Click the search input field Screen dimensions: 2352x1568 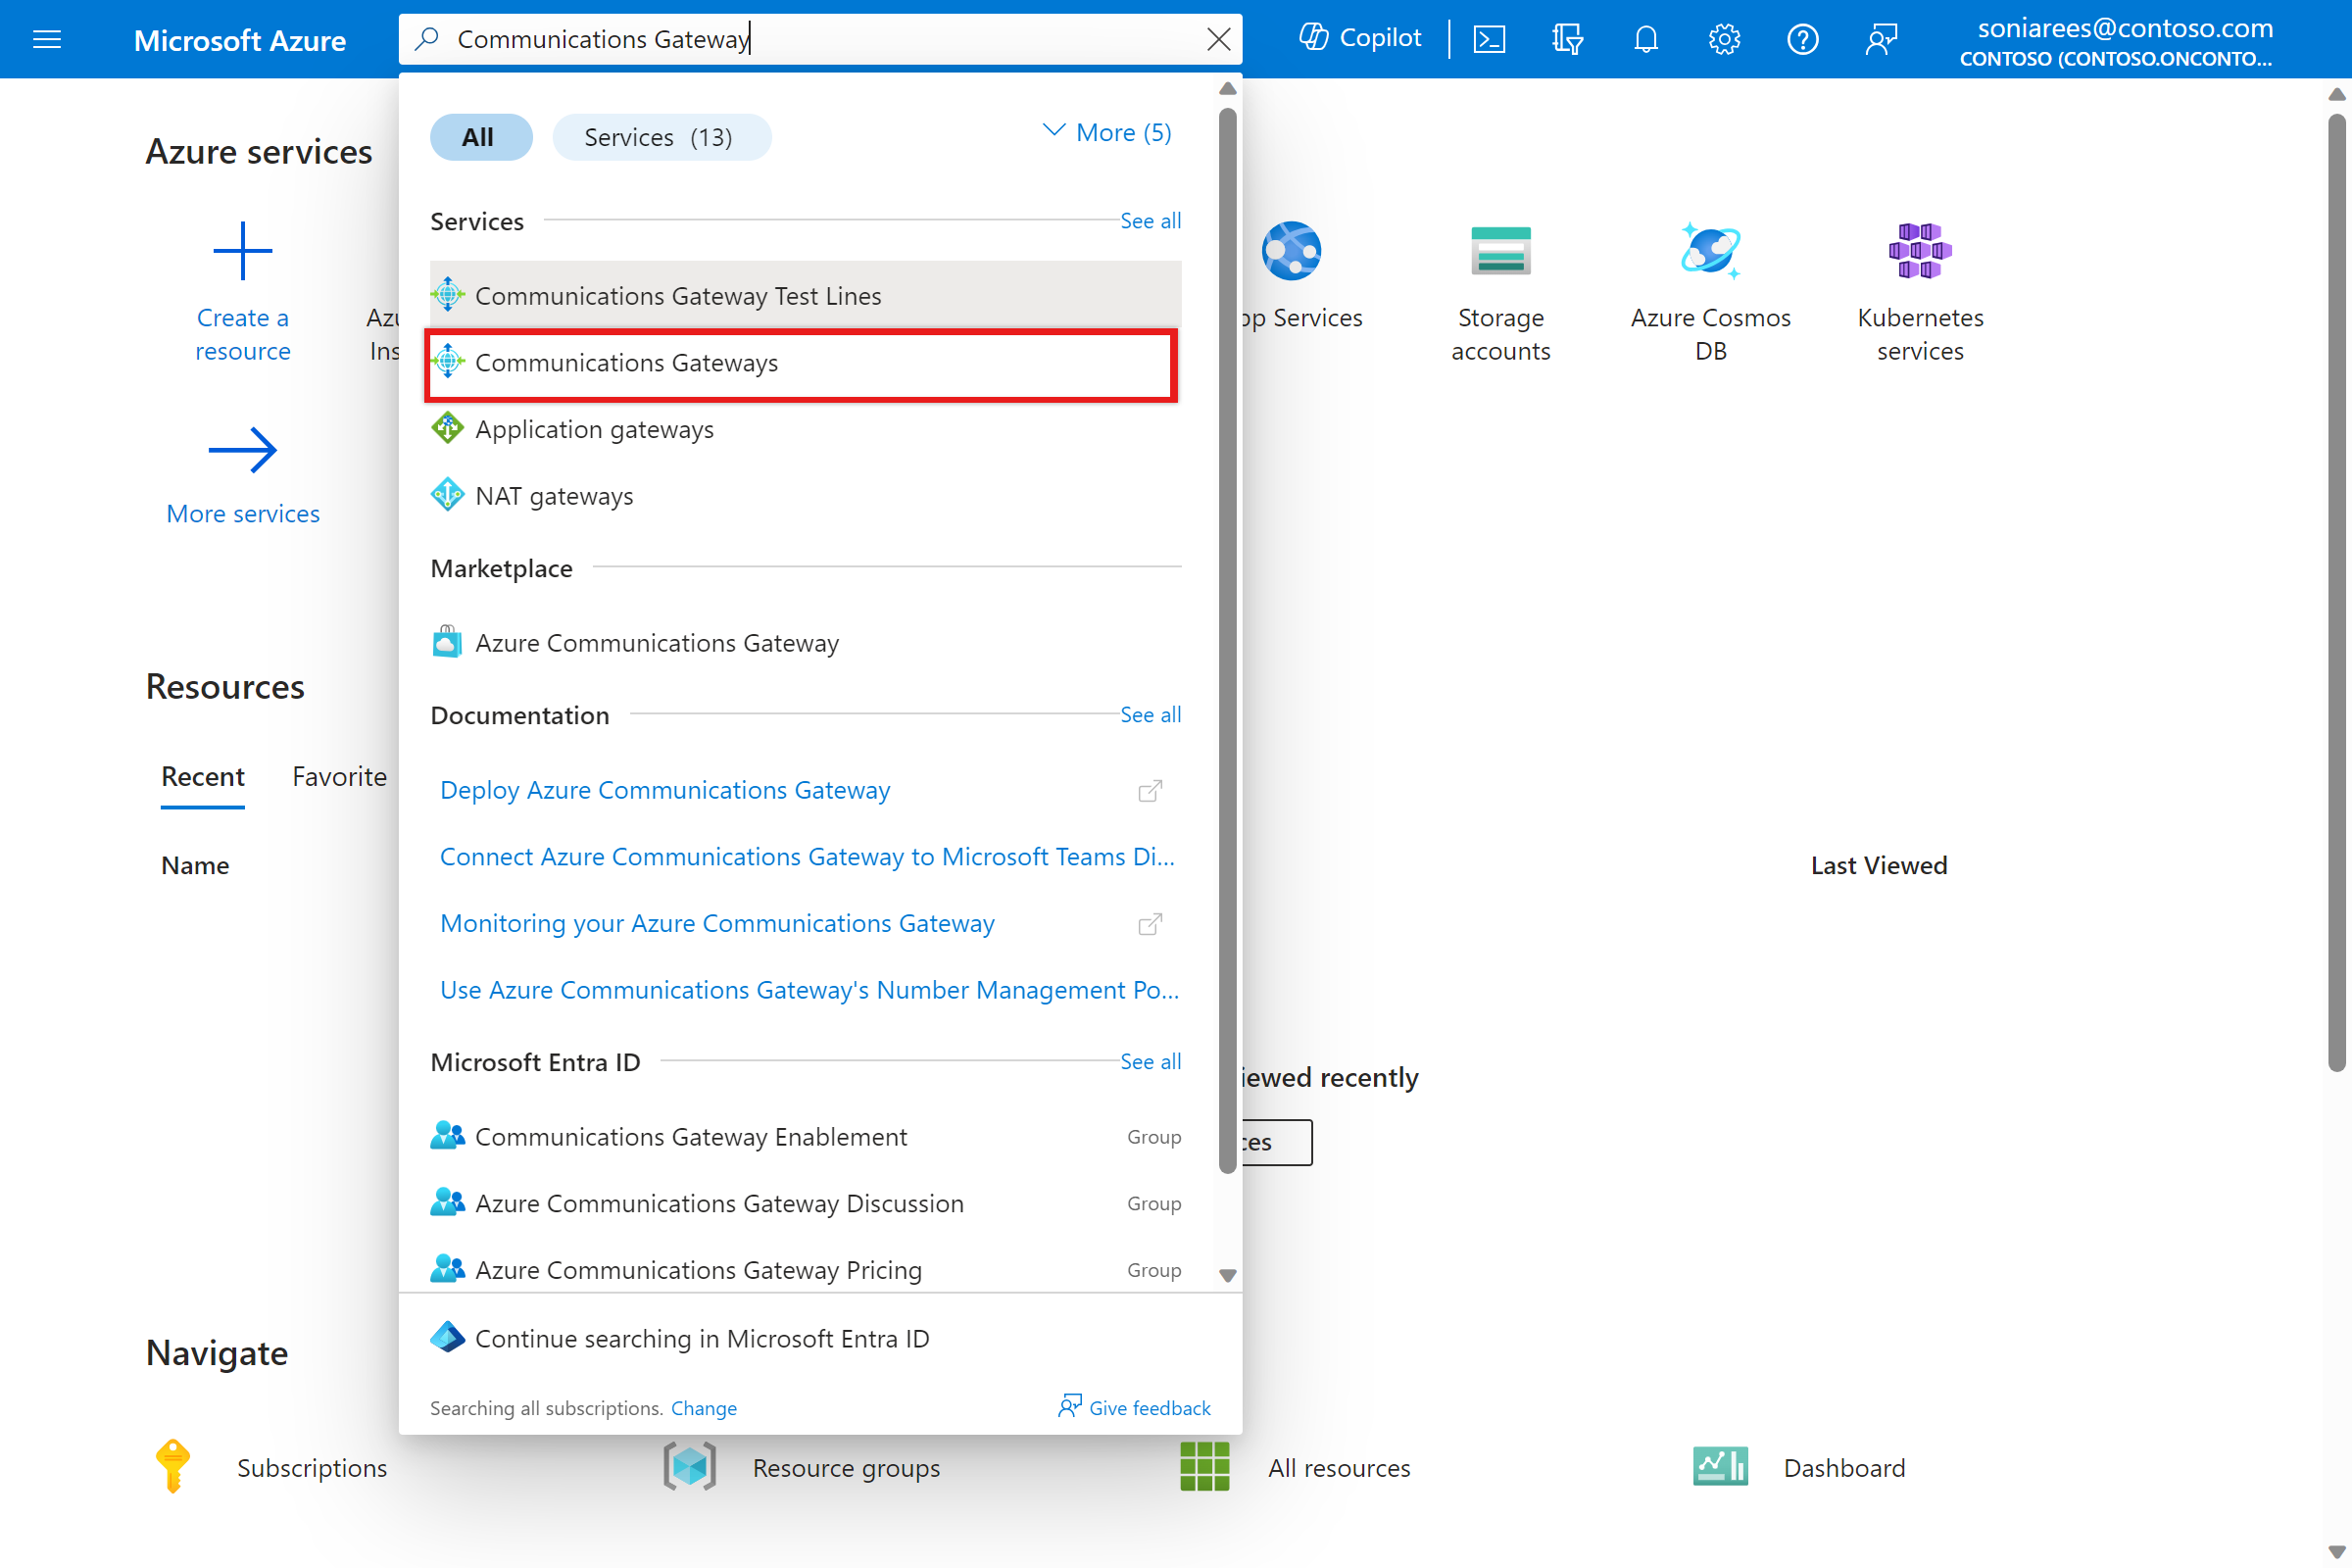(x=819, y=38)
